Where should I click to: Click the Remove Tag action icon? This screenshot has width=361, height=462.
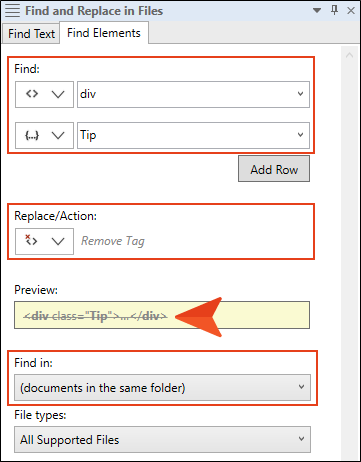31,240
